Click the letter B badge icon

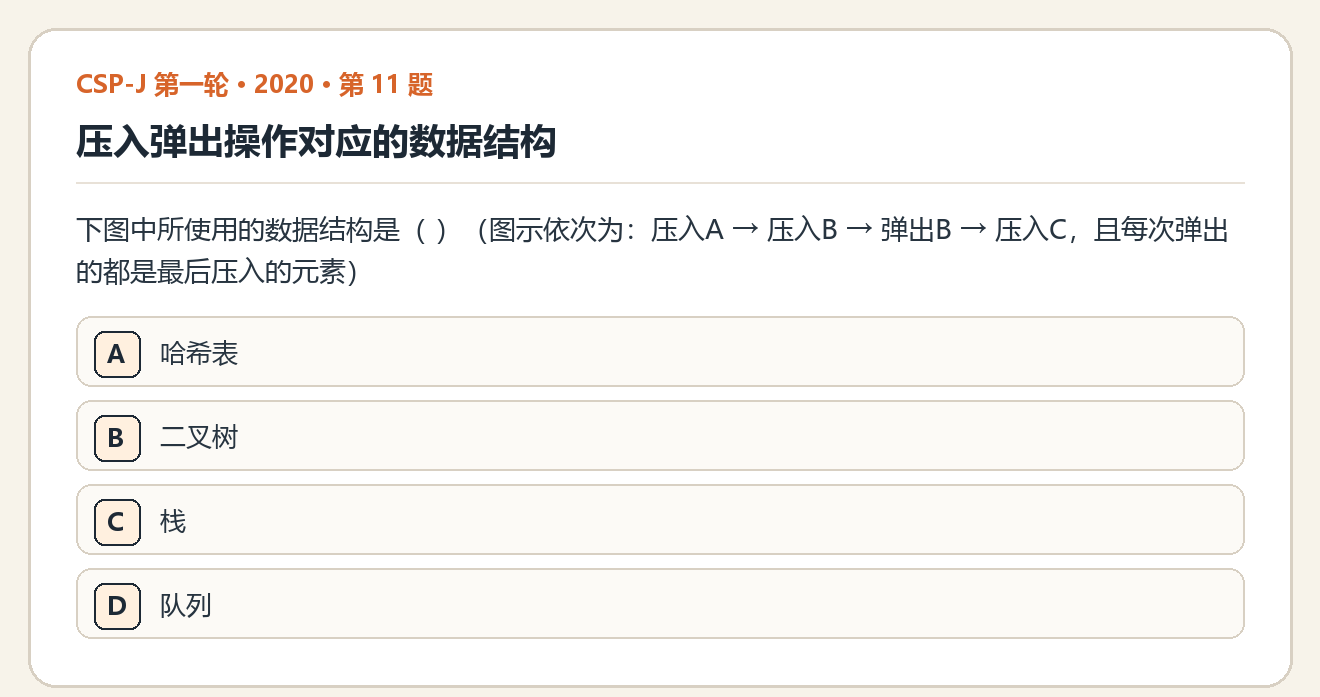pyautogui.click(x=116, y=438)
